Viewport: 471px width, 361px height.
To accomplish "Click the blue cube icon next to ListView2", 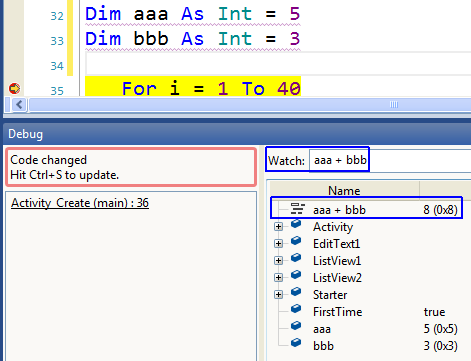I will pyautogui.click(x=296, y=275).
